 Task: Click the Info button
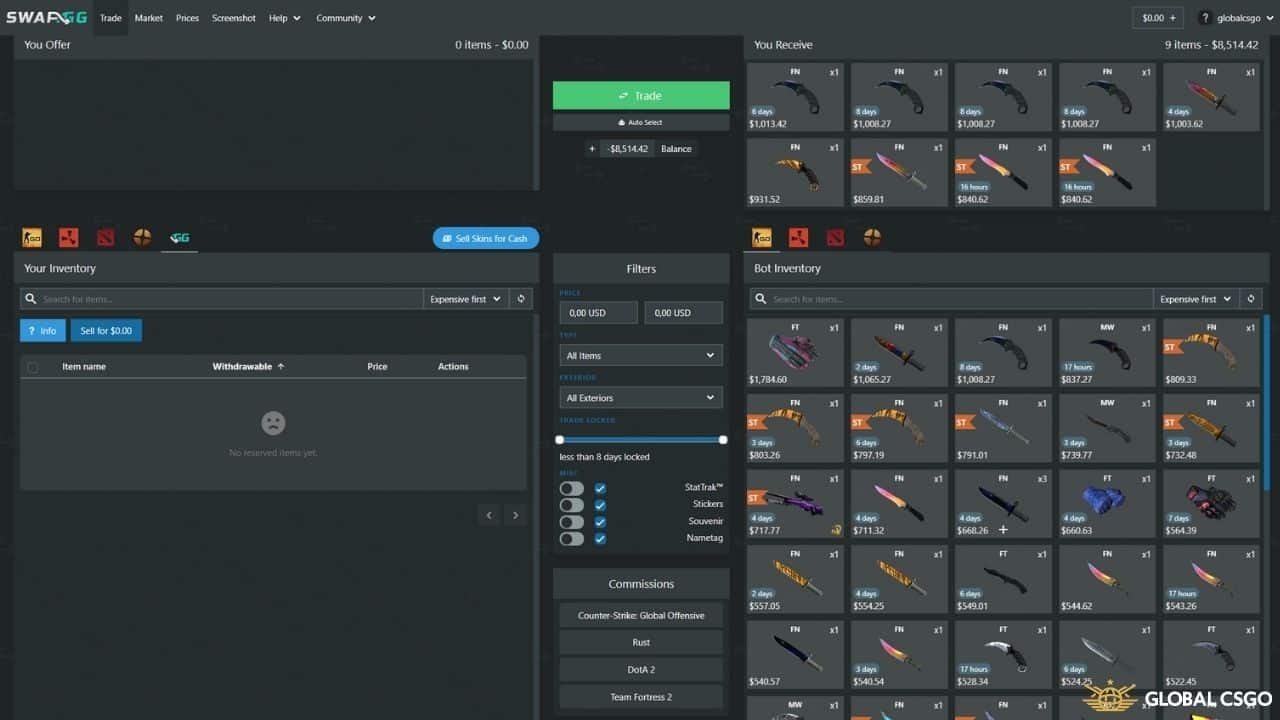tap(42, 331)
